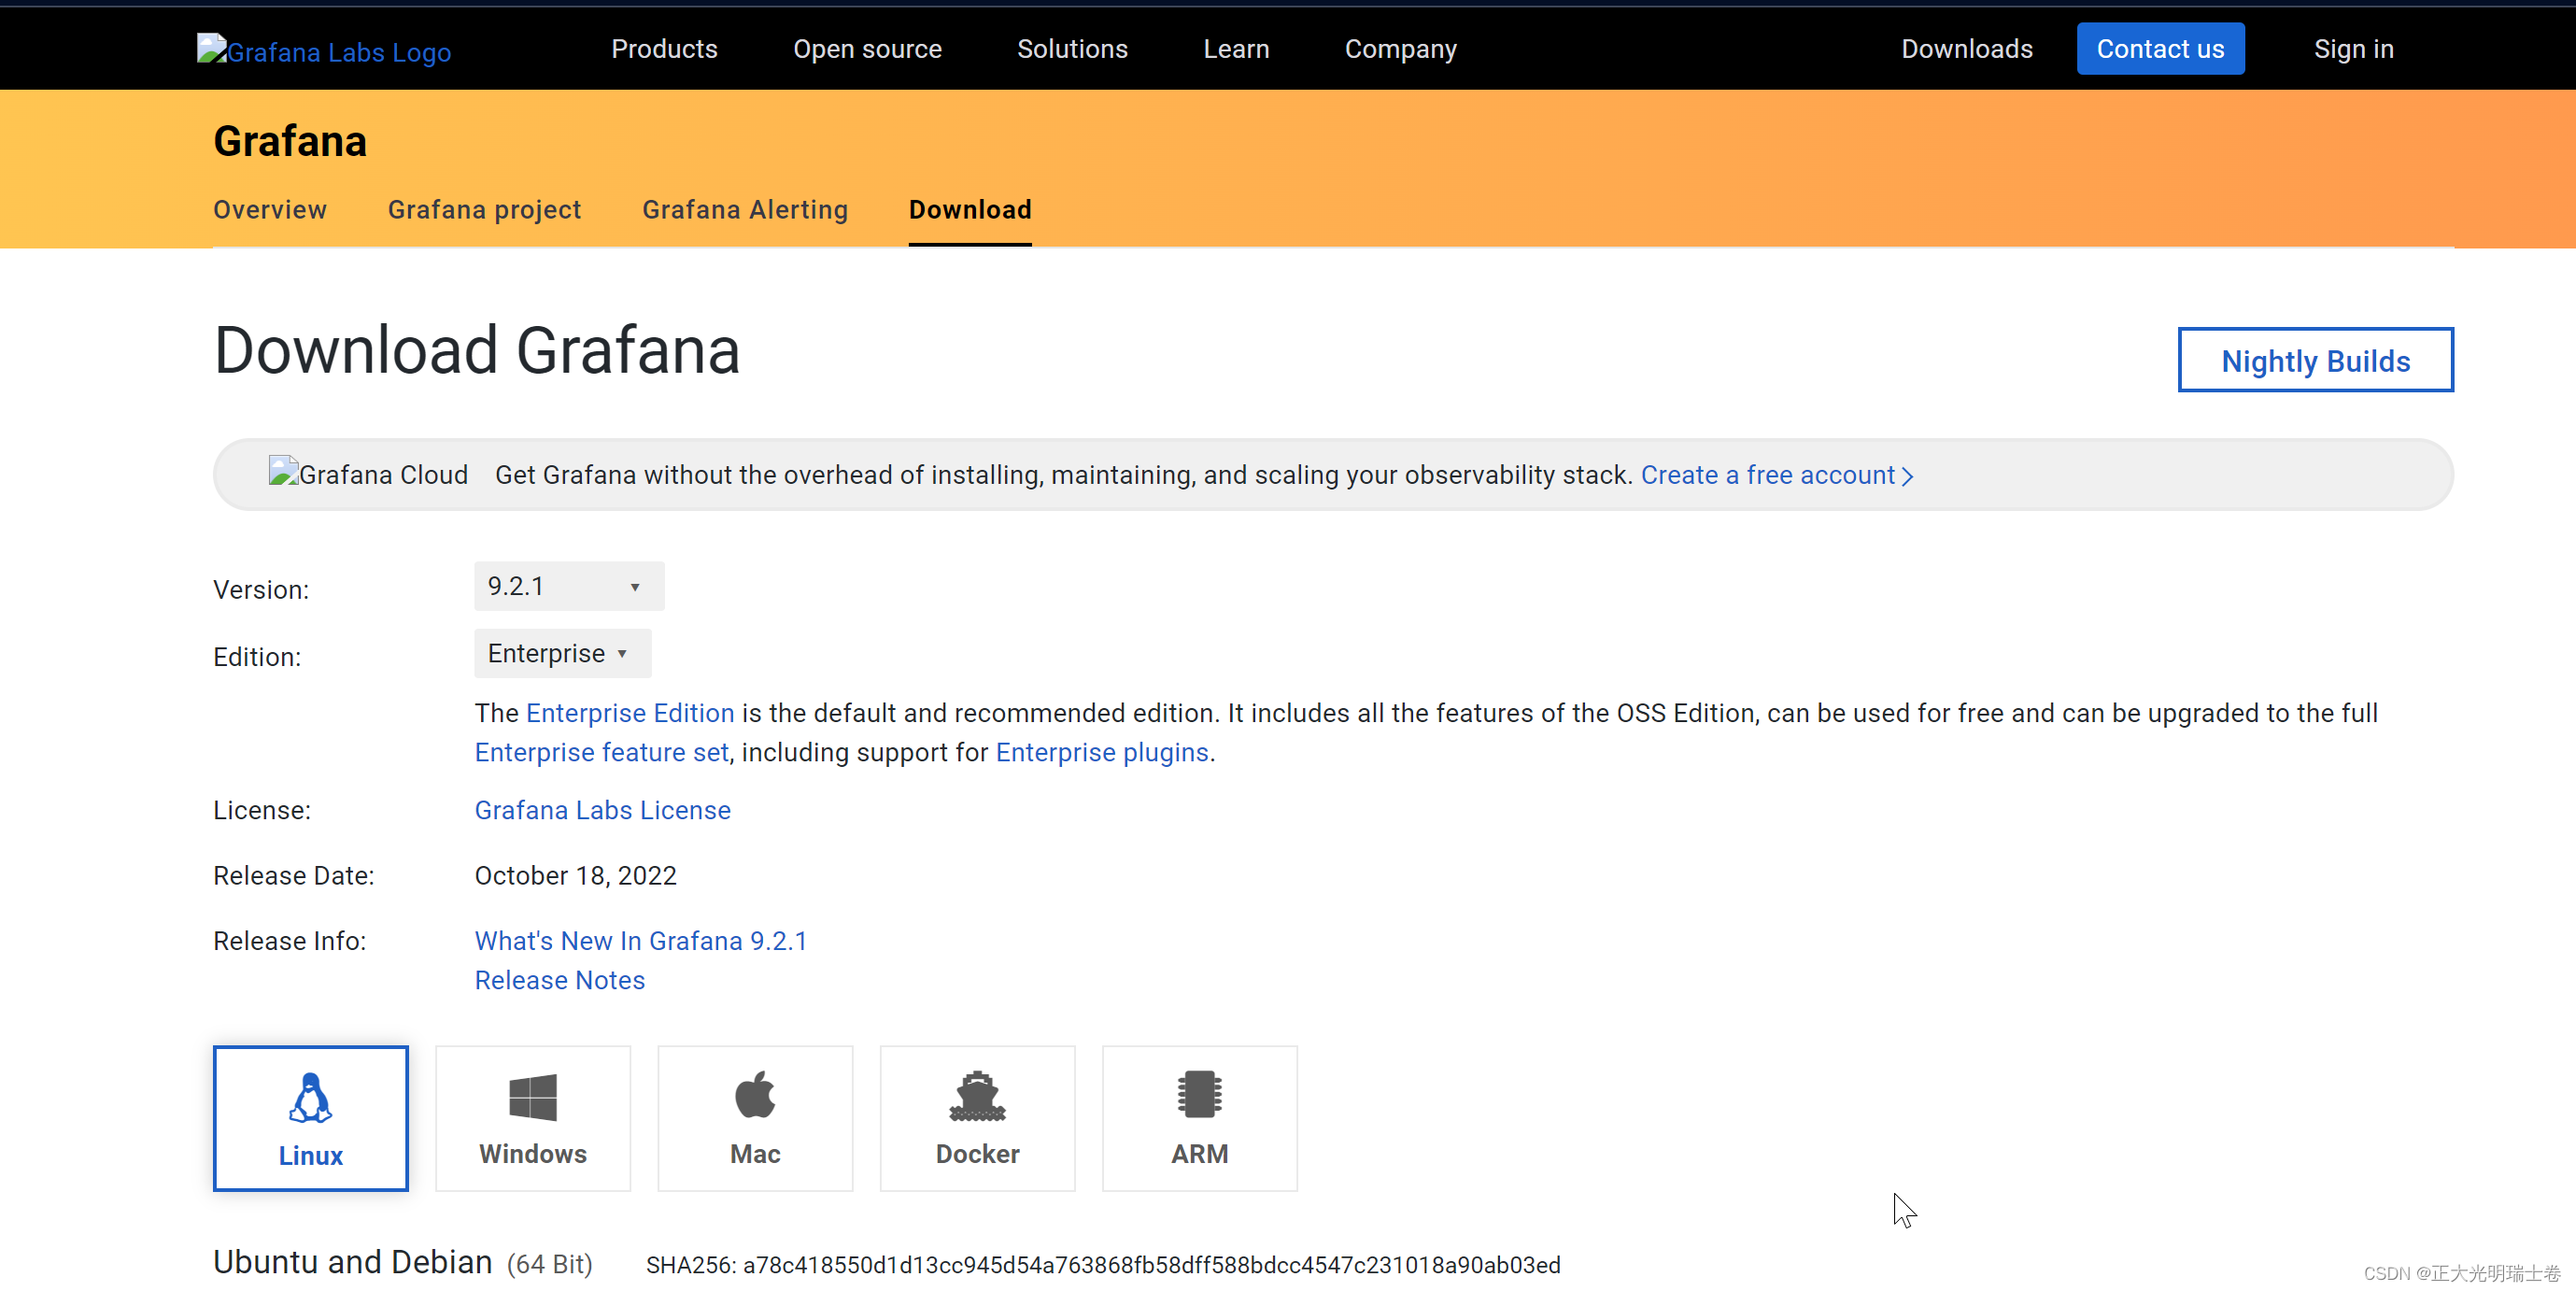The height and width of the screenshot is (1291, 2576).
Task: Click the Grafana Labs Logo image
Action: pos(211,48)
